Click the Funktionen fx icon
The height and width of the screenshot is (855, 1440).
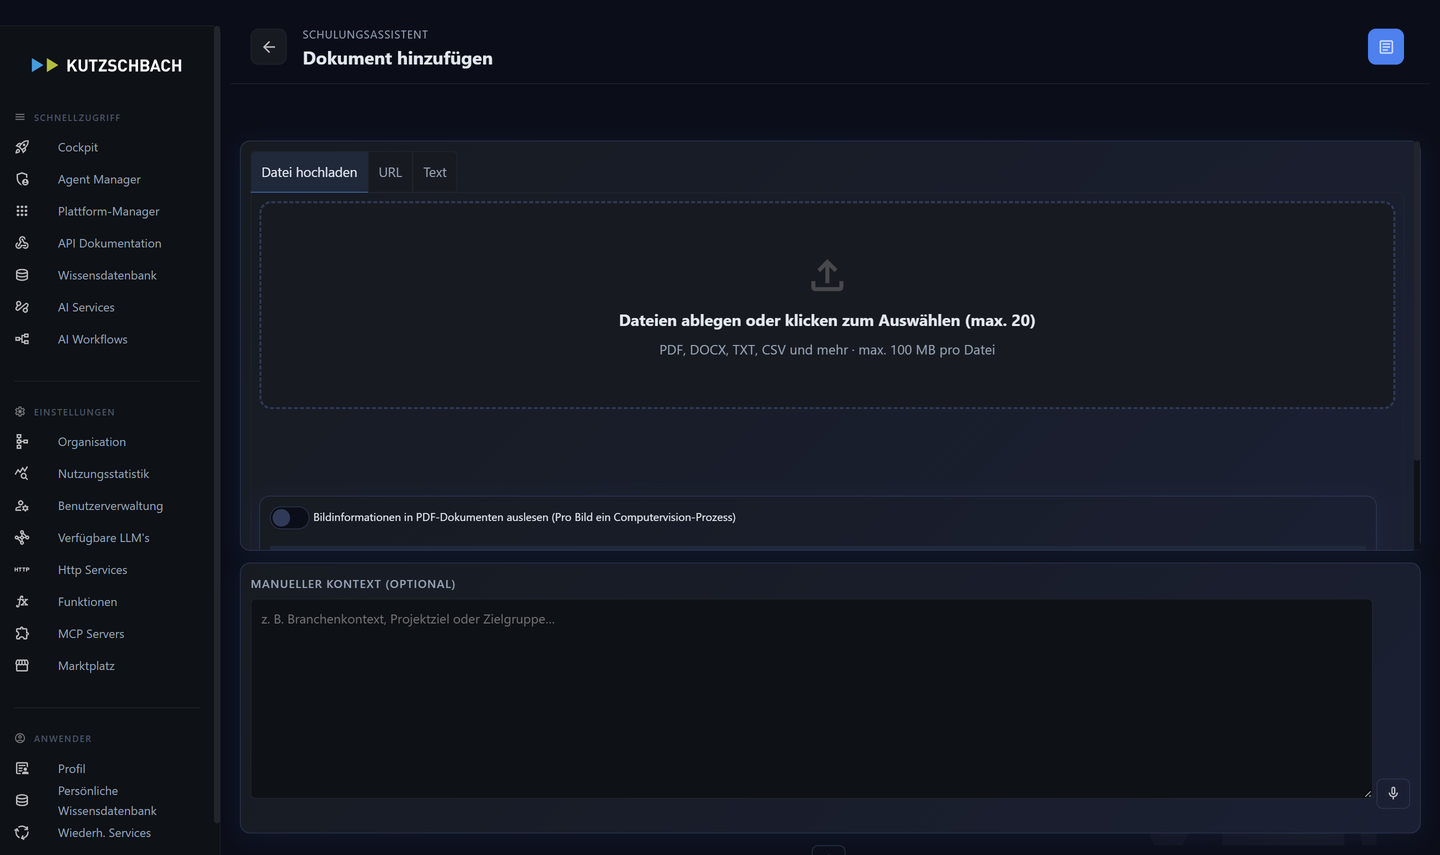[22, 601]
